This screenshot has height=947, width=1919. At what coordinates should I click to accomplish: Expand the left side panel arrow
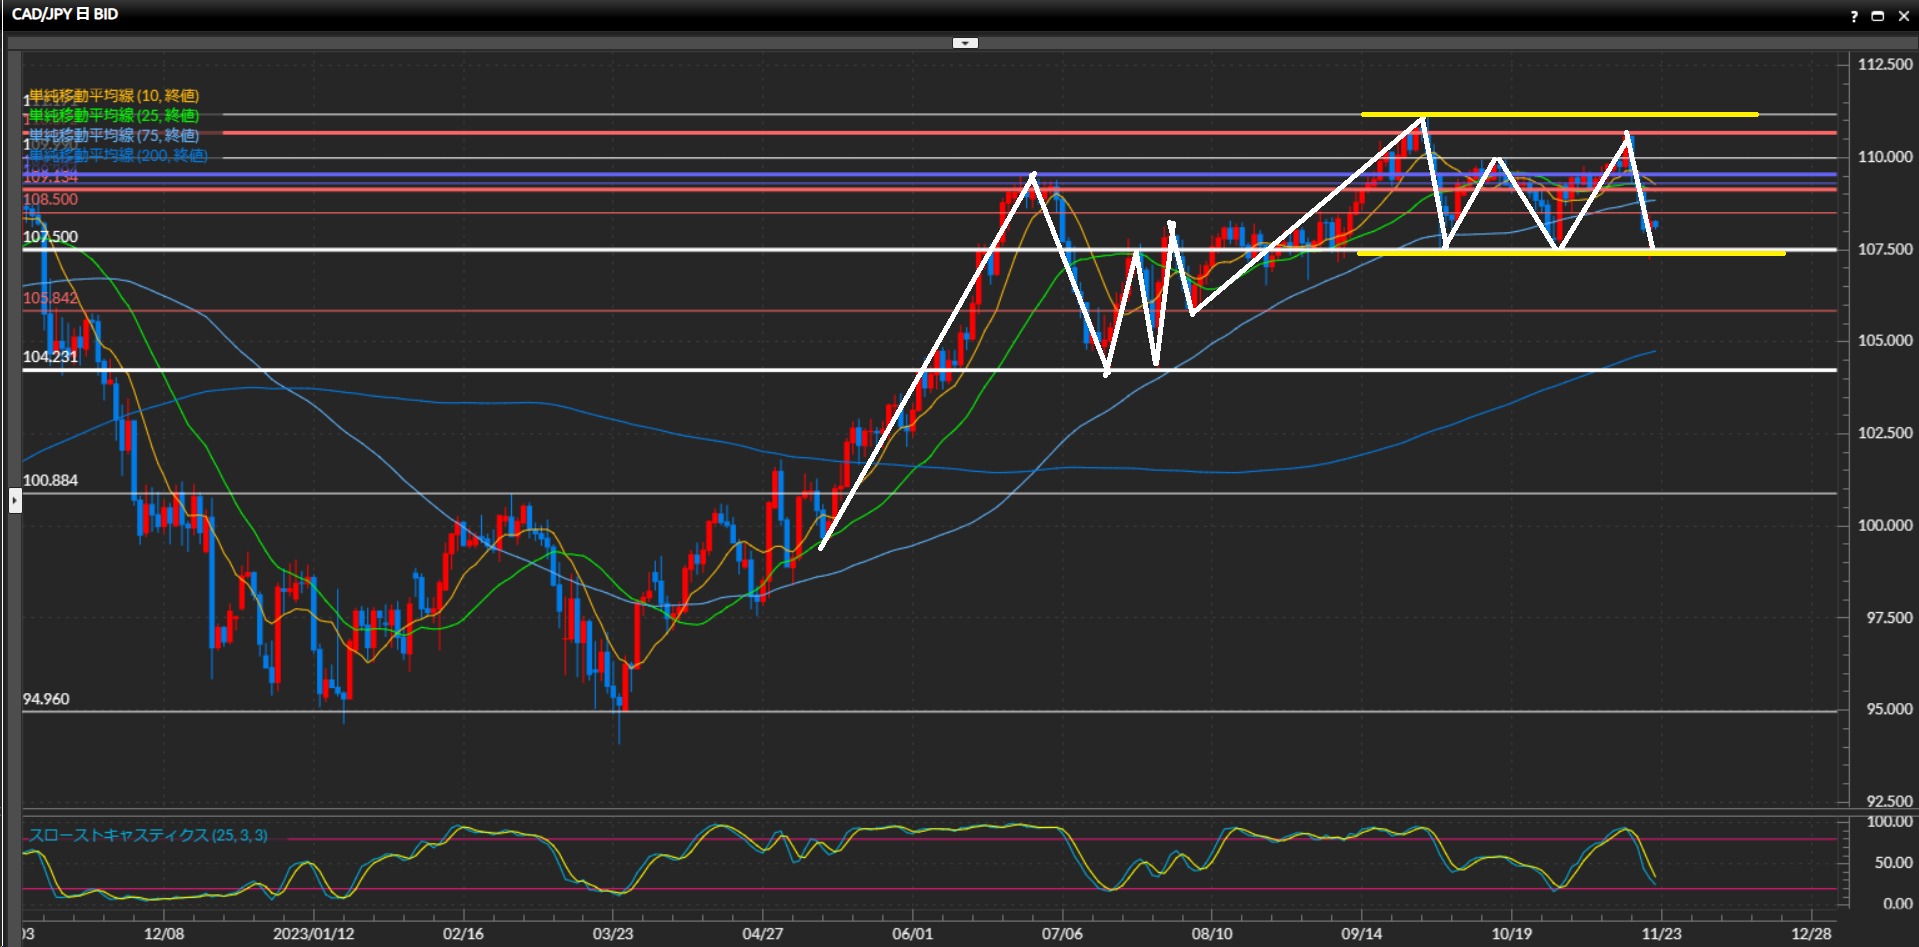[x=15, y=499]
